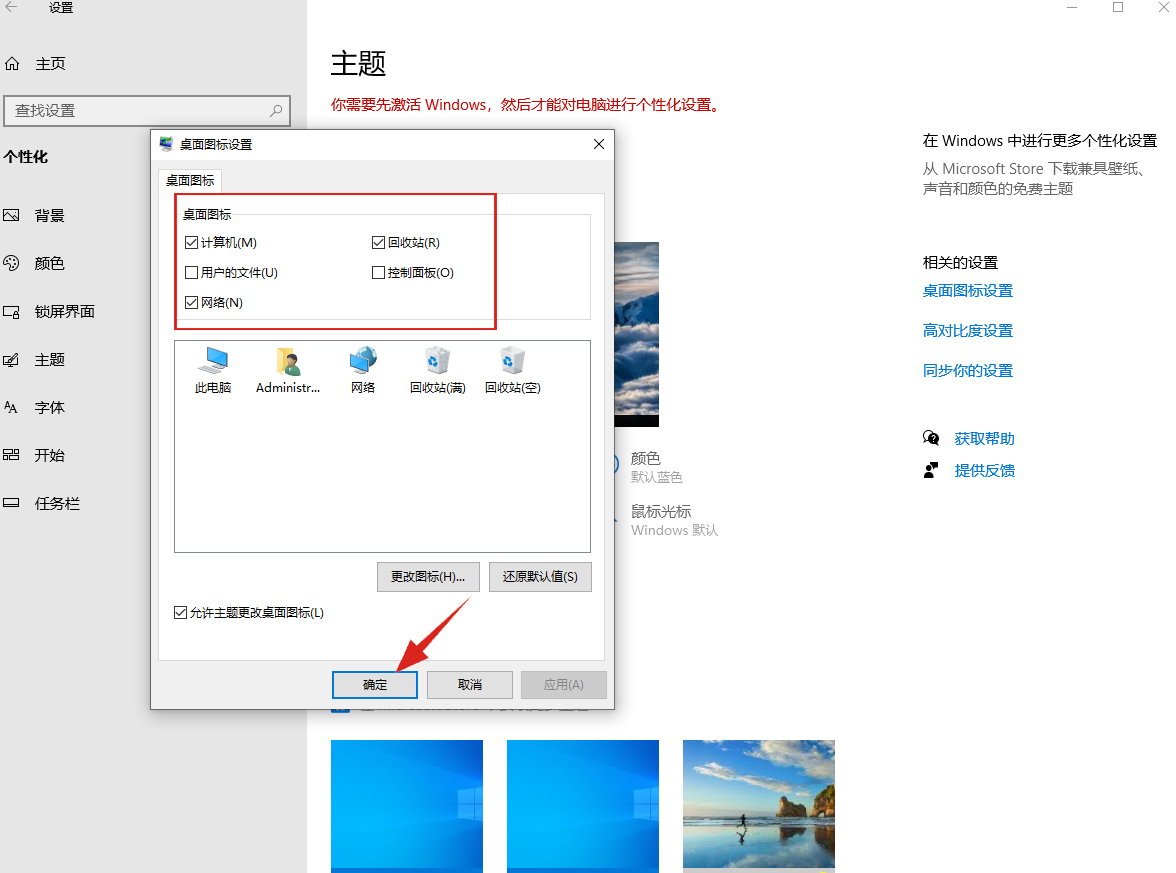Open 锁屏界面 settings page

64,312
